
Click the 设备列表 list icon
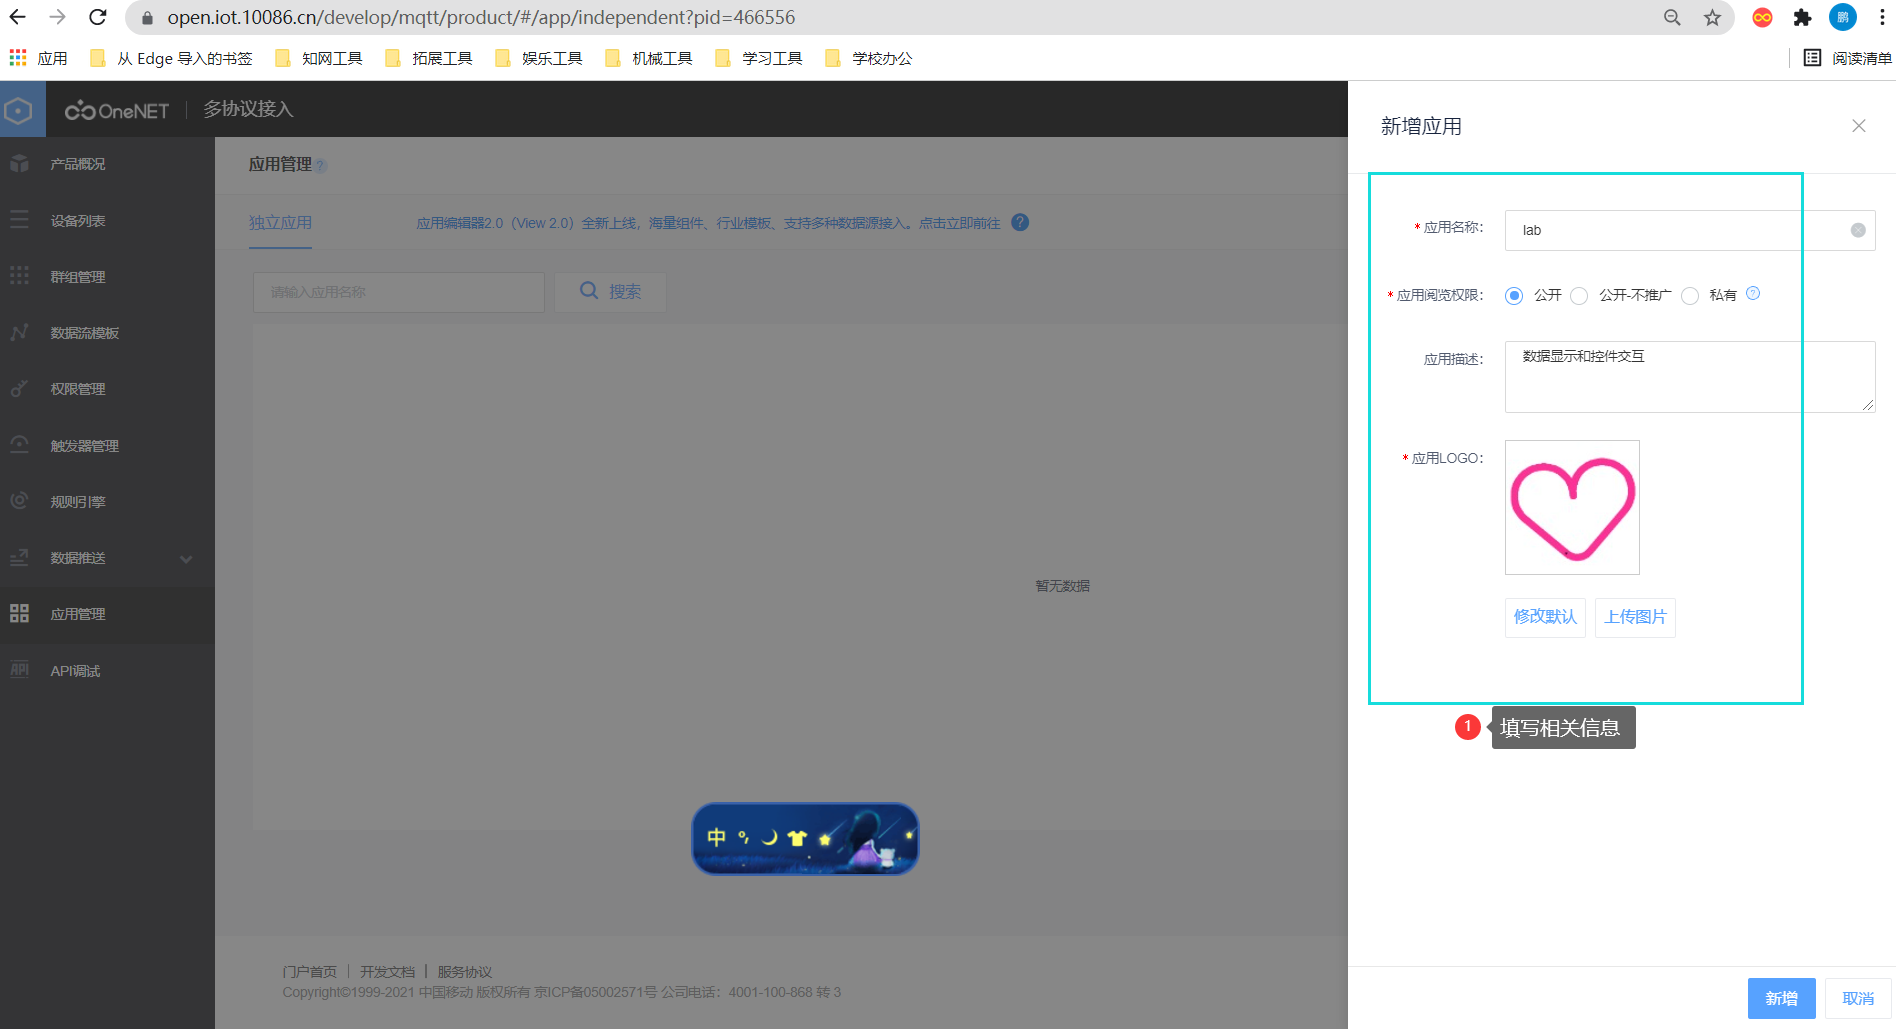(19, 220)
